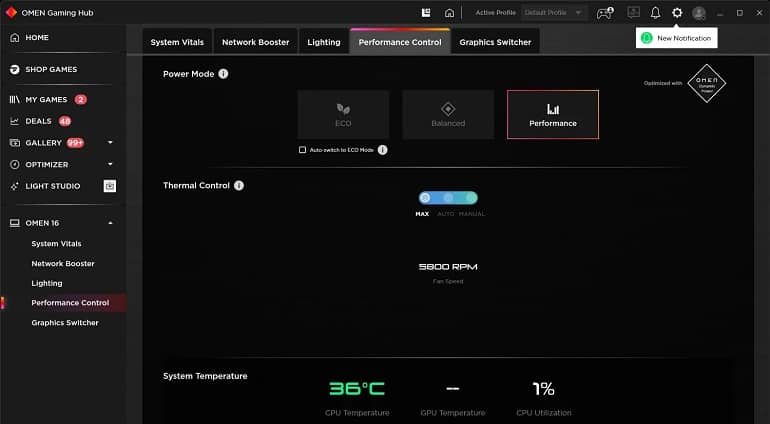
Task: Open the user profile avatar
Action: pyautogui.click(x=698, y=13)
